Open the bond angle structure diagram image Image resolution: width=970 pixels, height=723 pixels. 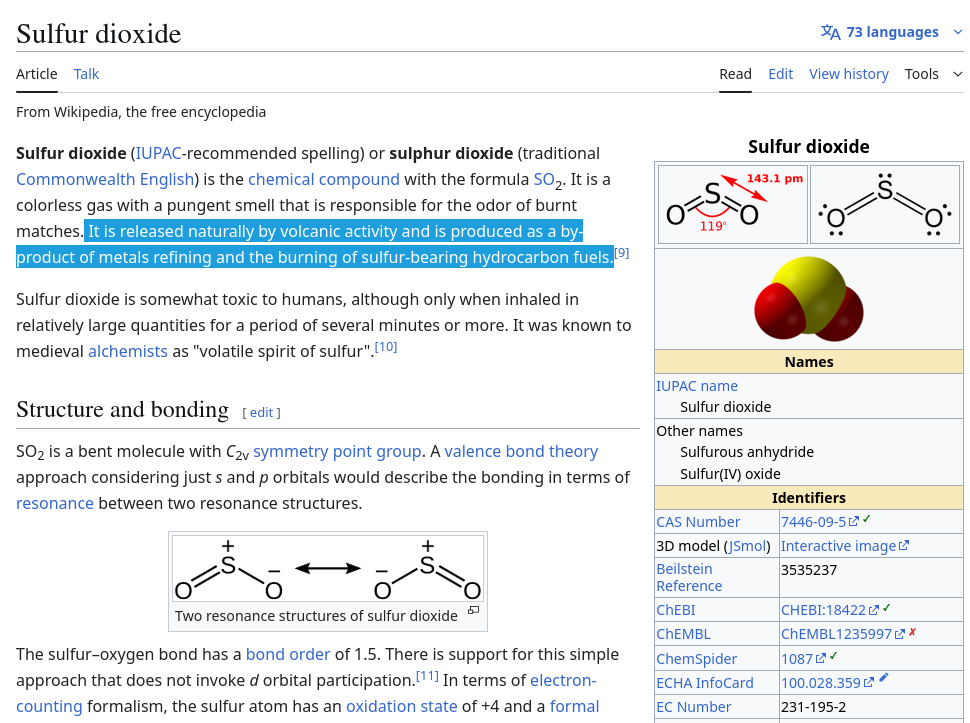point(732,204)
